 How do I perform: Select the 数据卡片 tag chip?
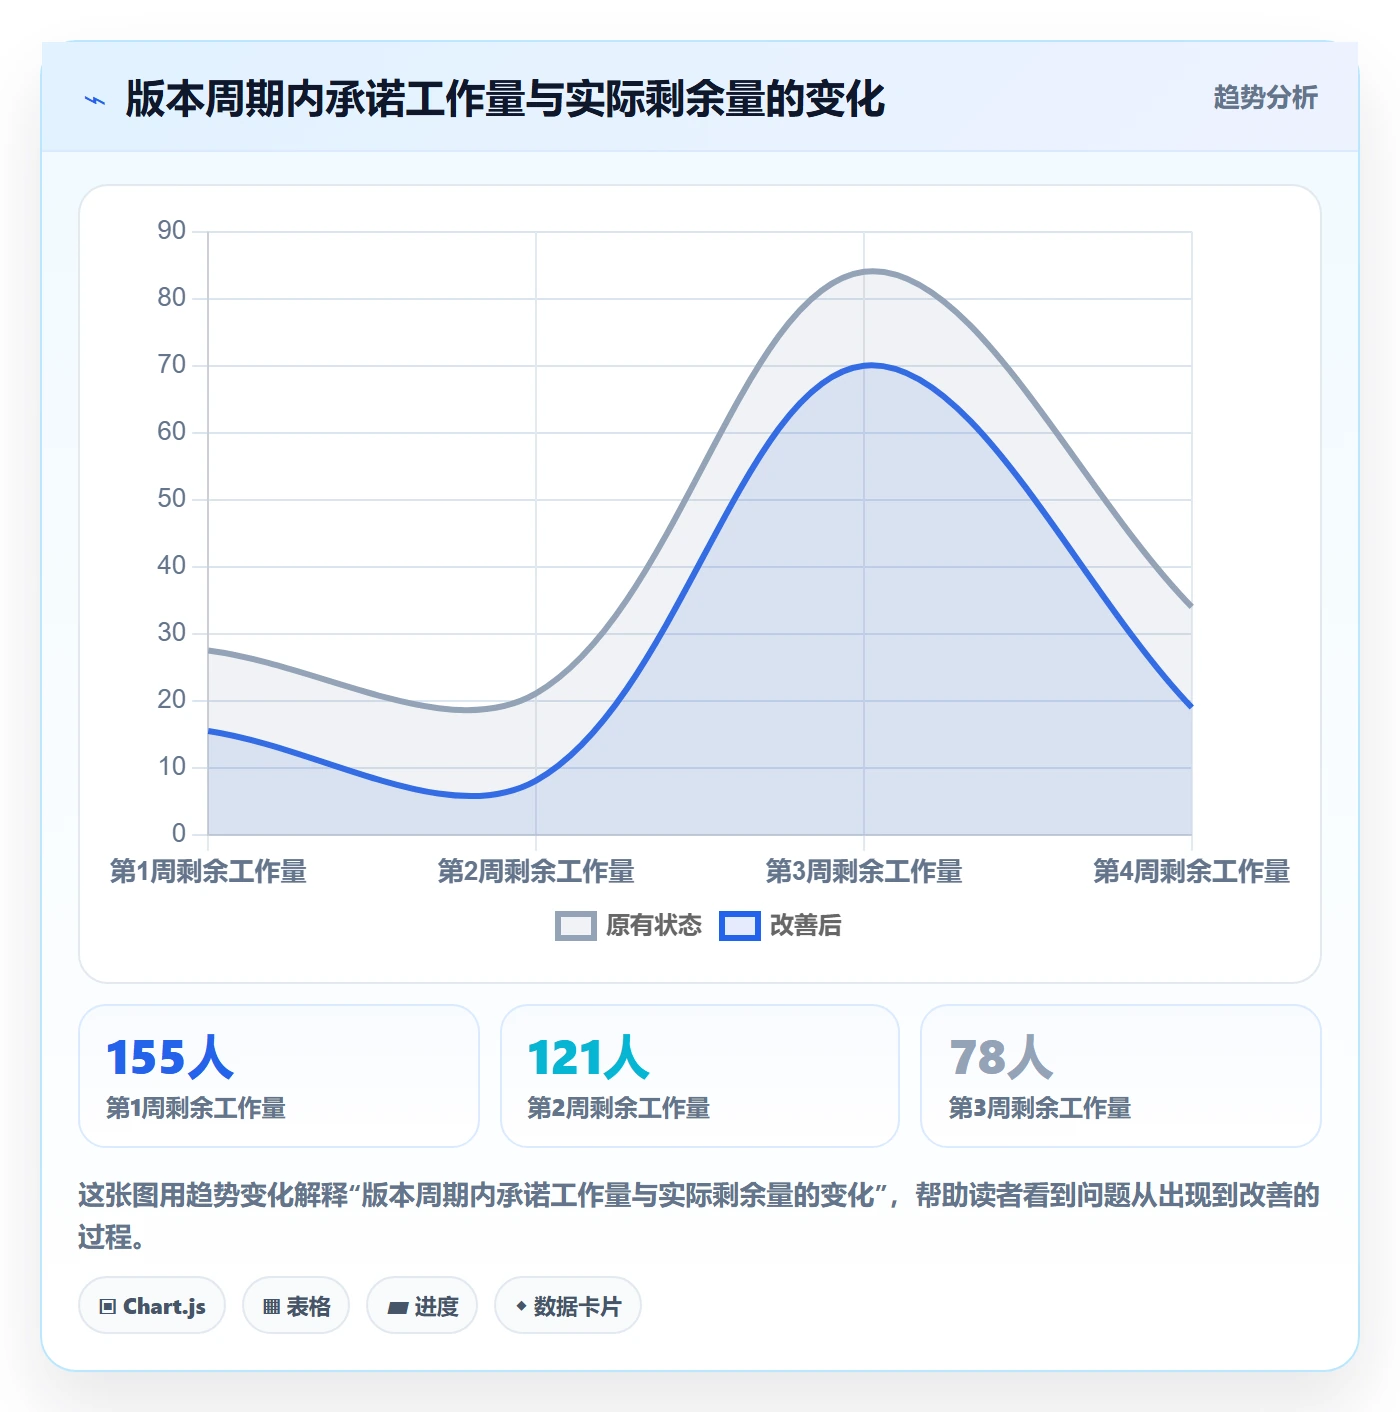point(568,1305)
